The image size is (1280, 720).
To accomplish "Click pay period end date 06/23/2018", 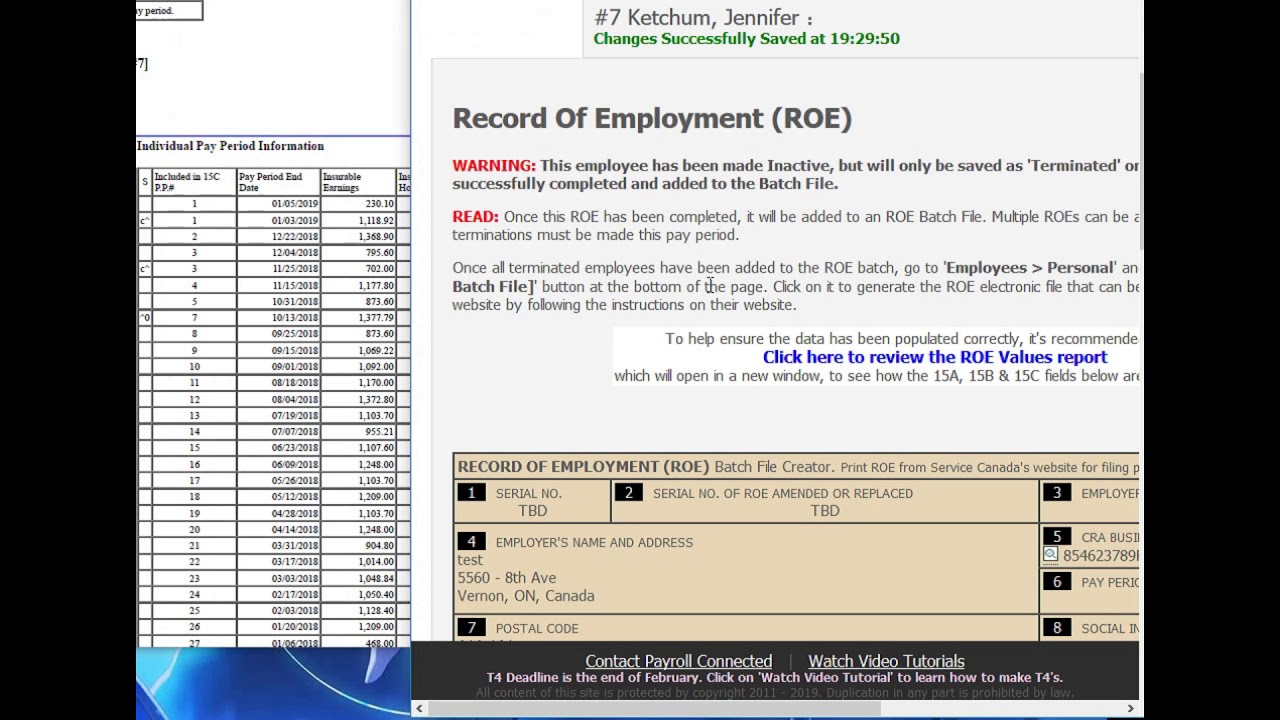I will pos(294,448).
